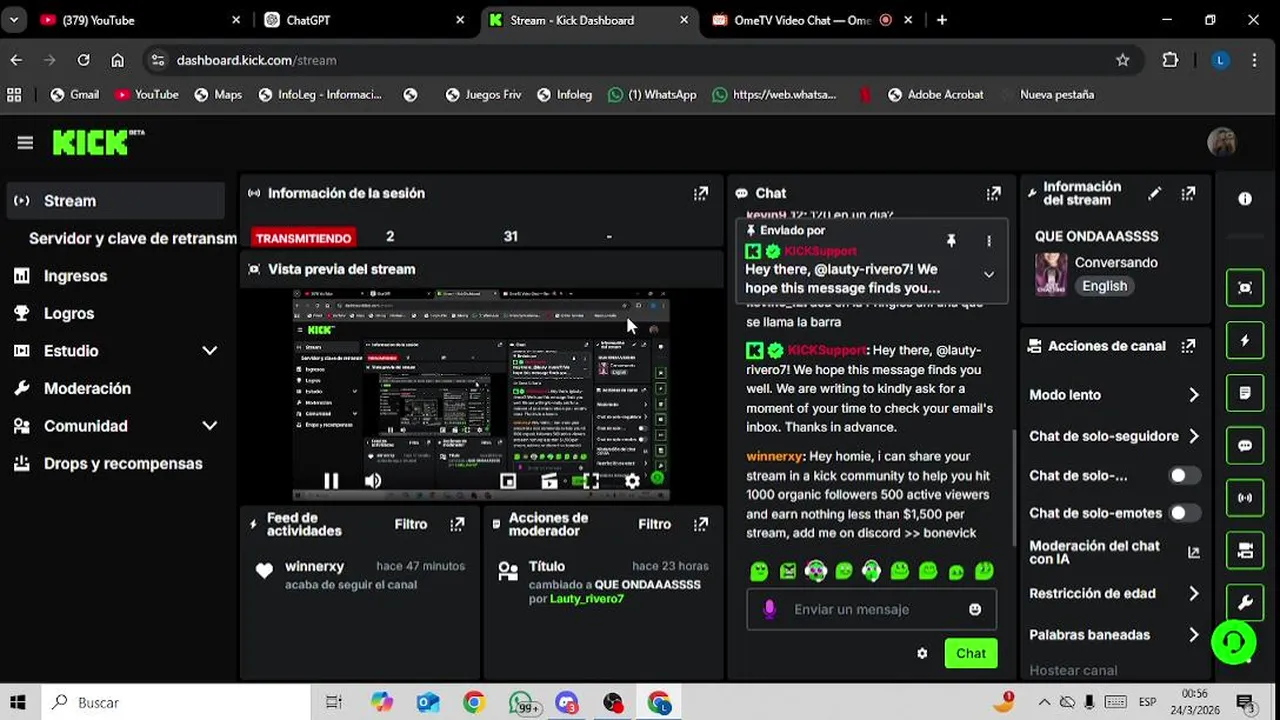The height and width of the screenshot is (720, 1280).
Task: Click Filtro in Acciones de moderador
Action: (655, 524)
